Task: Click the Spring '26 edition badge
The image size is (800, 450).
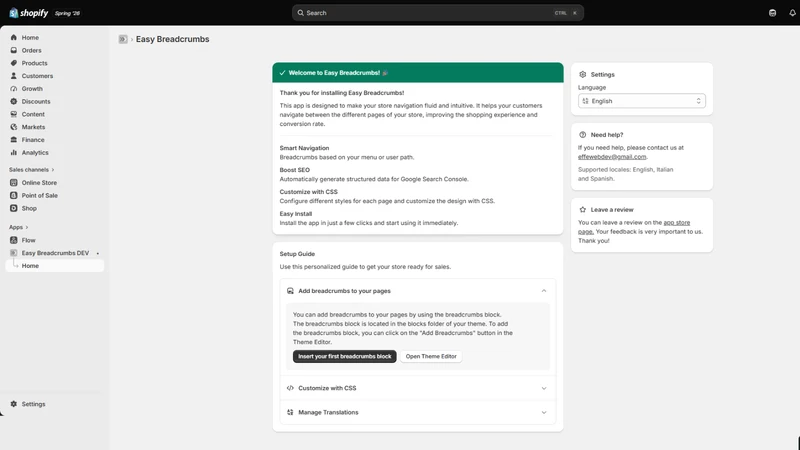Action: [67, 13]
